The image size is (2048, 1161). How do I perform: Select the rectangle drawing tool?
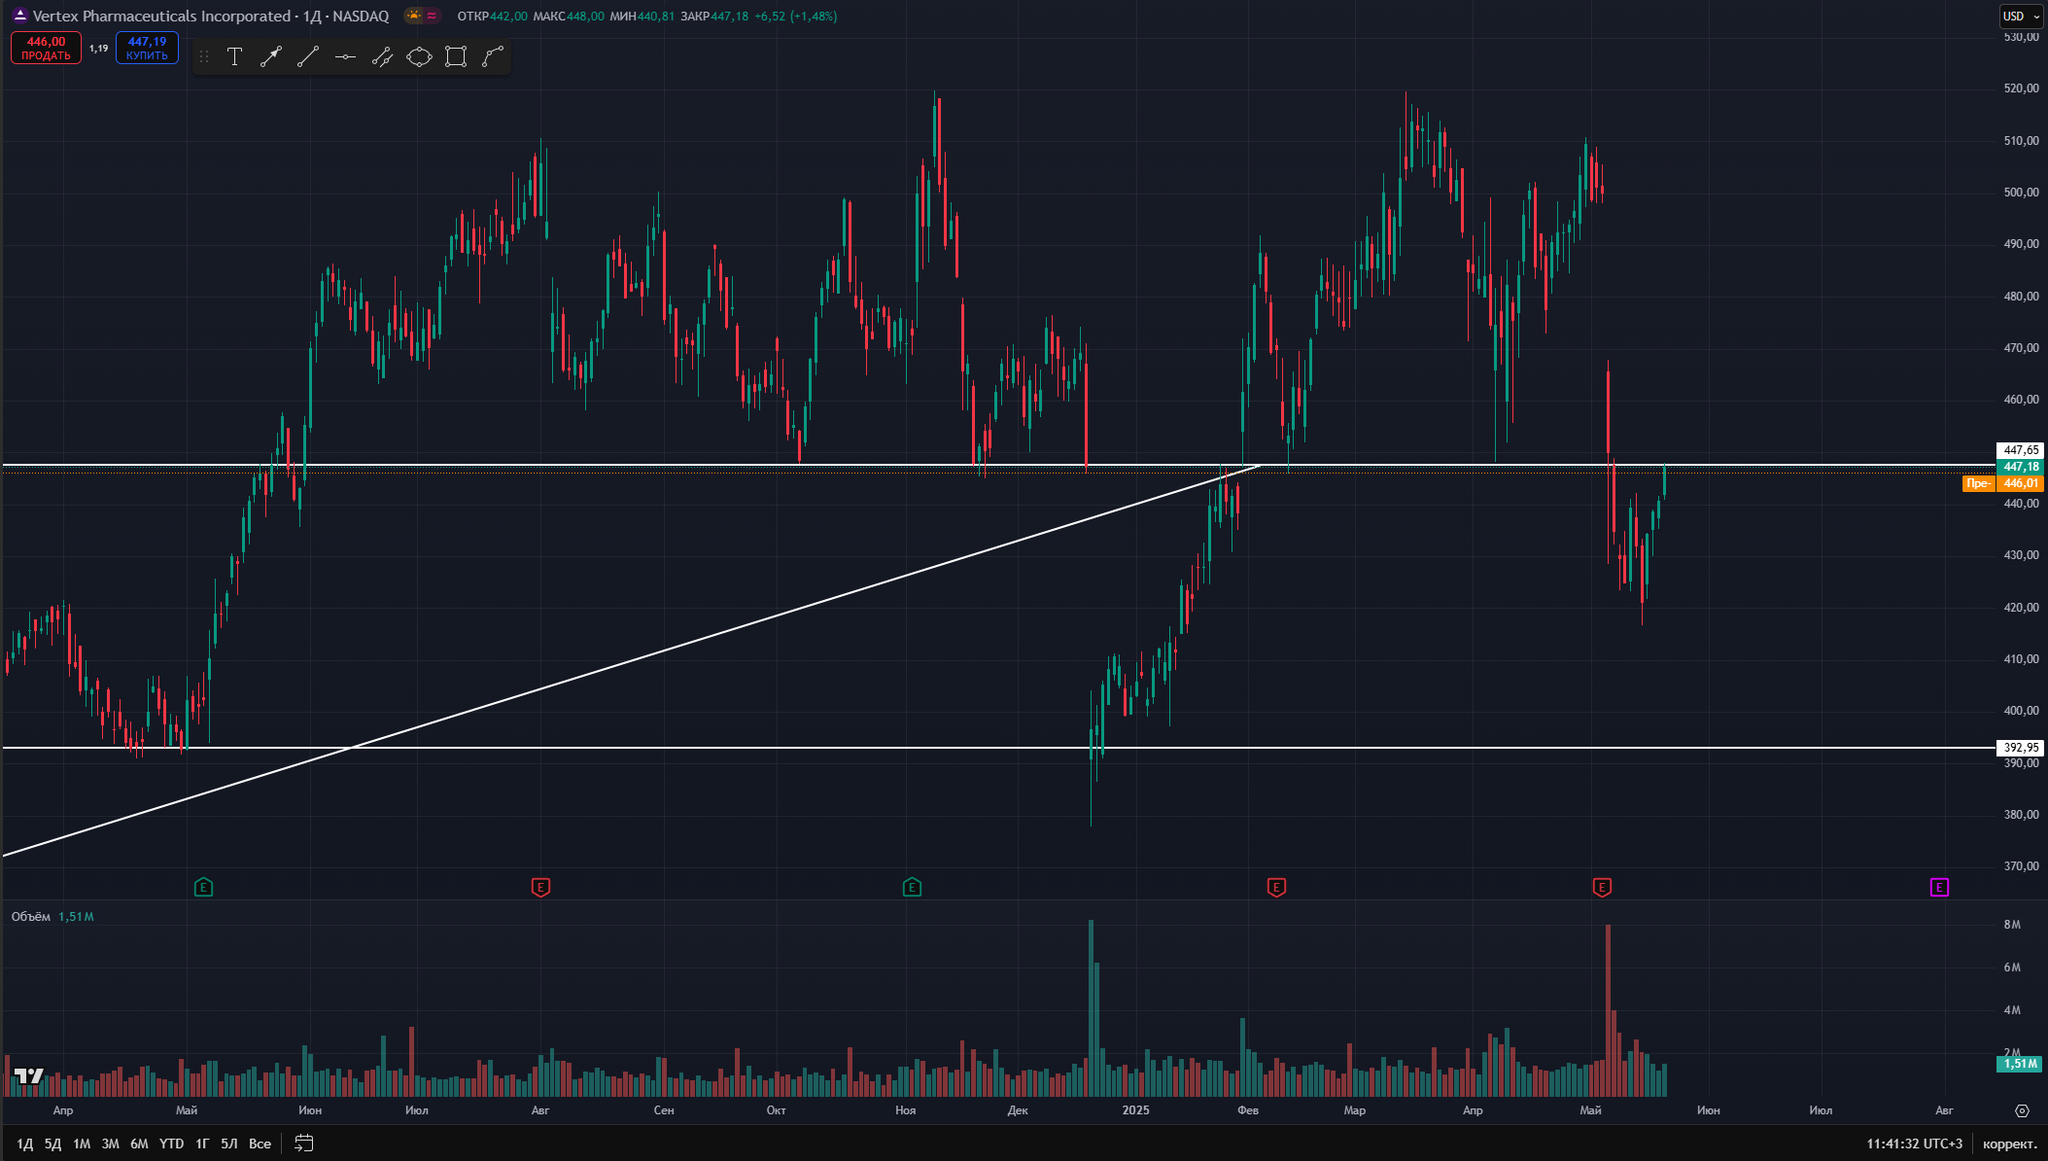tap(456, 57)
